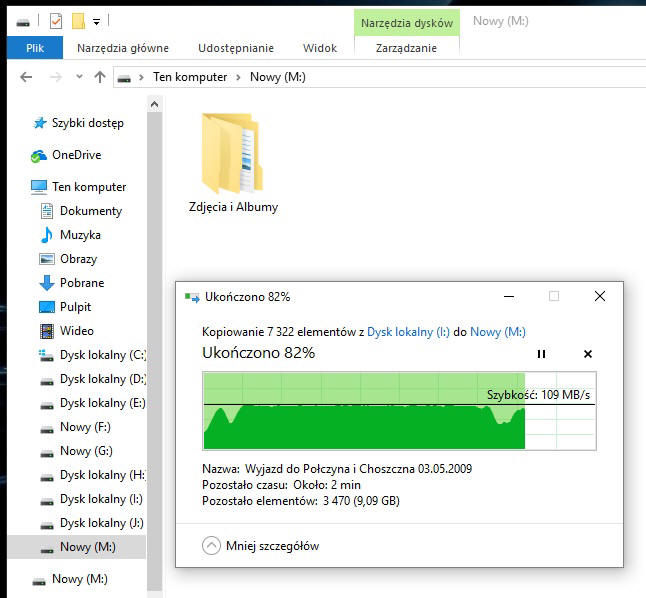The width and height of the screenshot is (646, 598).
Task: Select Dysk lokalny (I:) in the sidebar
Action: (101, 499)
